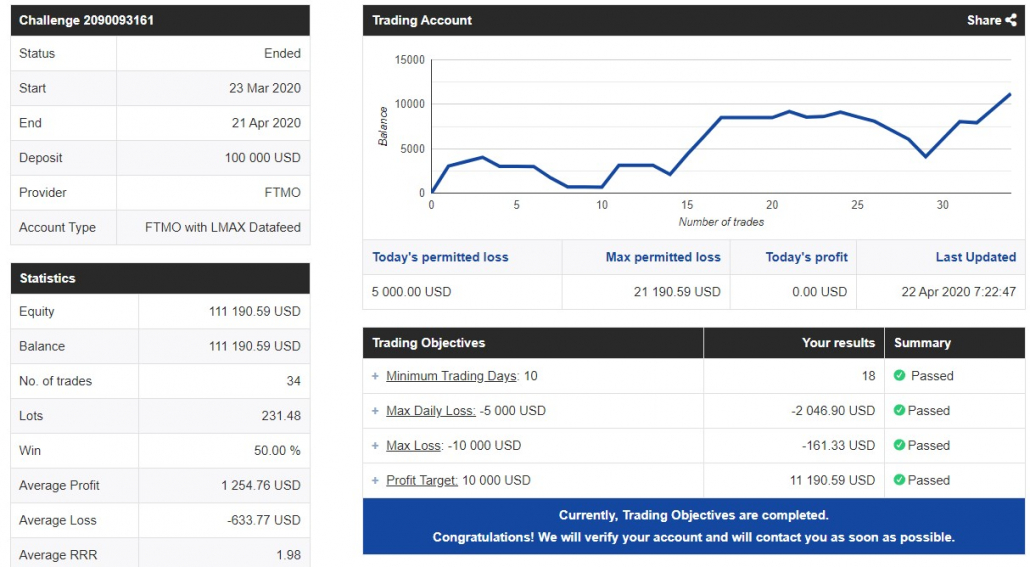Click the Share icon in Trading Account header
The image size is (1030, 567).
(x=1010, y=20)
